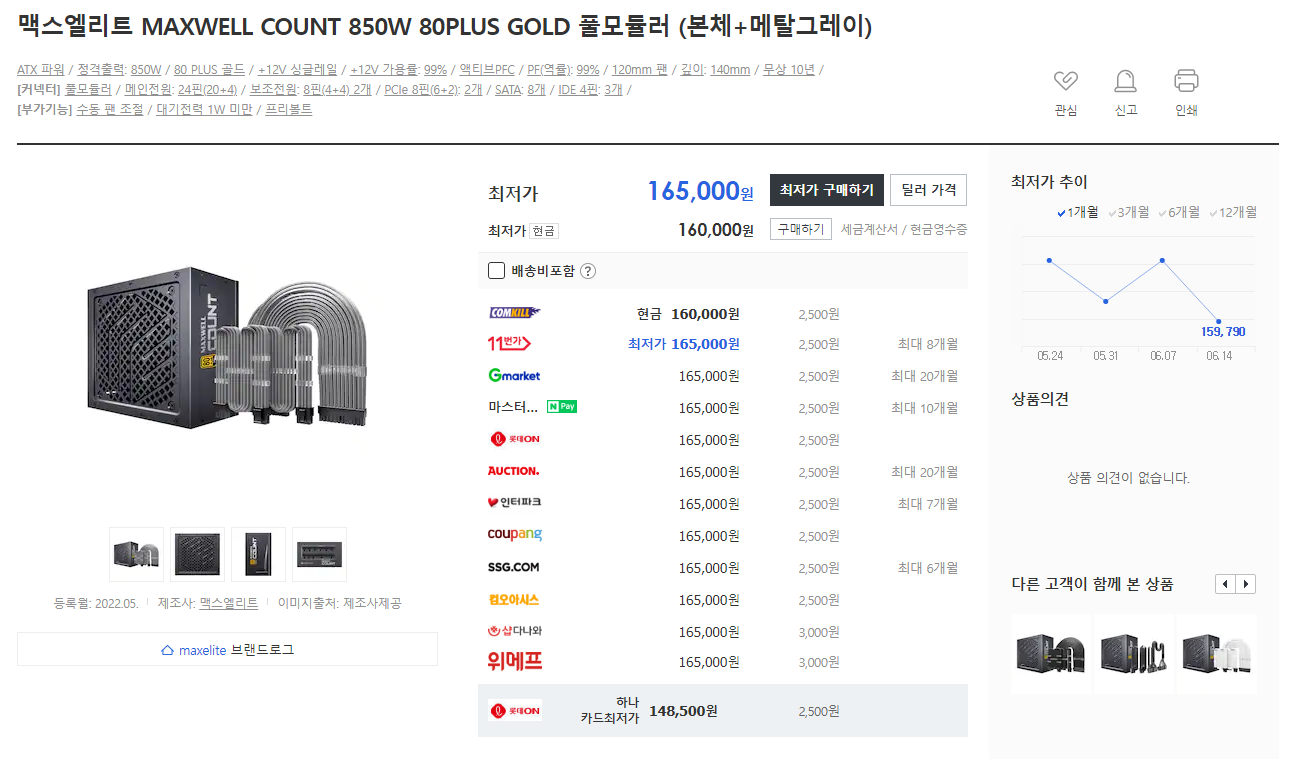Click the 수동 팬 조절 spec link
Screen dimensions: 1296x781
pyautogui.click(x=110, y=110)
